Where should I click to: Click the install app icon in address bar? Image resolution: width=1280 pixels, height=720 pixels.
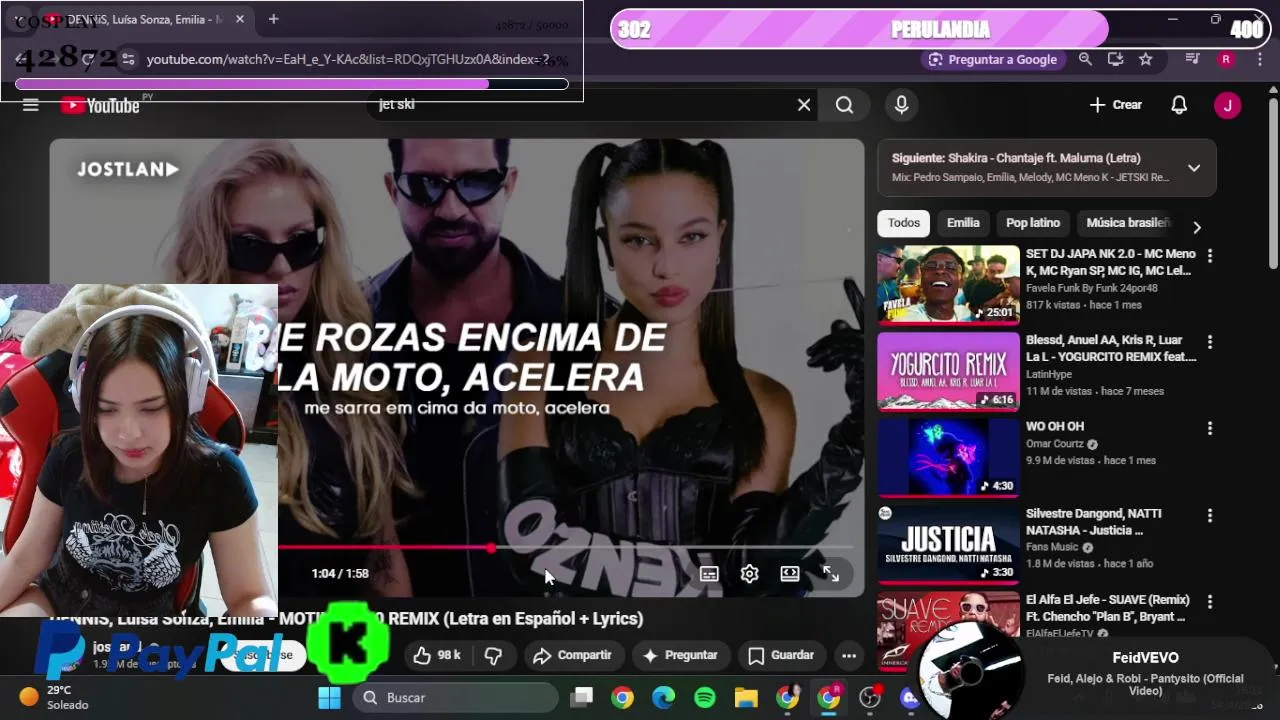pyautogui.click(x=1115, y=60)
